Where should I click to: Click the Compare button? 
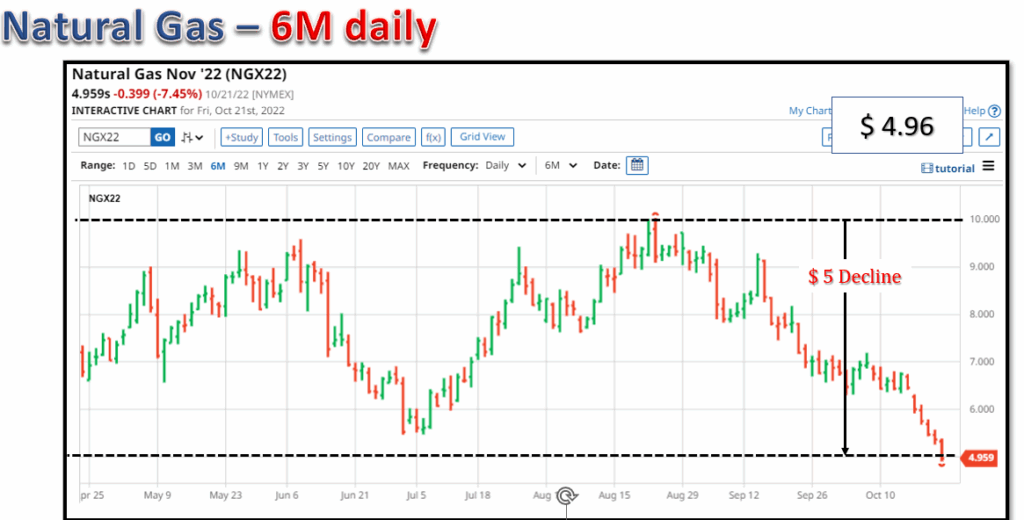[388, 137]
